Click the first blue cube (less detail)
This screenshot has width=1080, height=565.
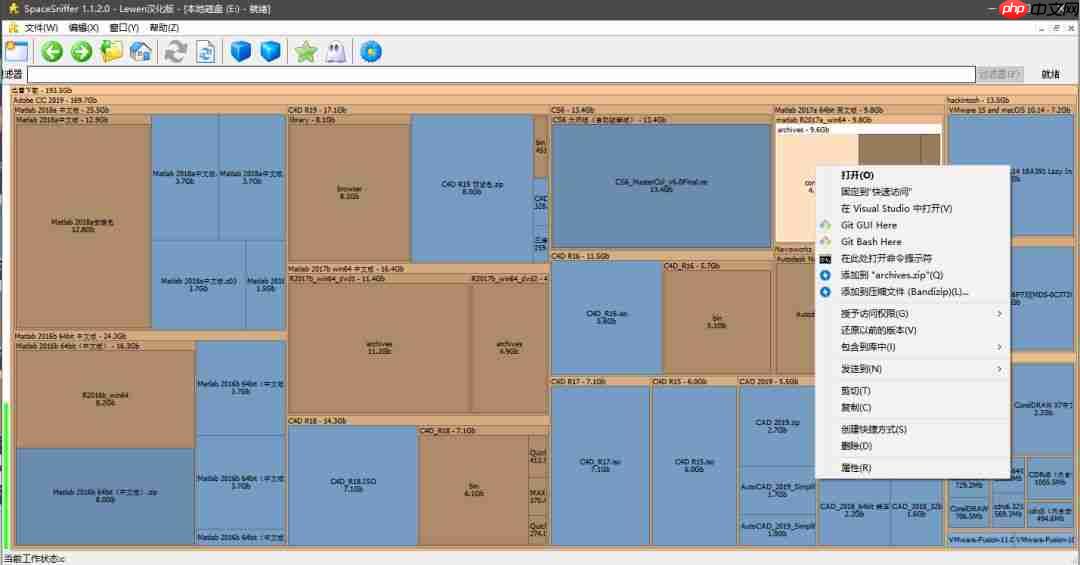pos(240,52)
